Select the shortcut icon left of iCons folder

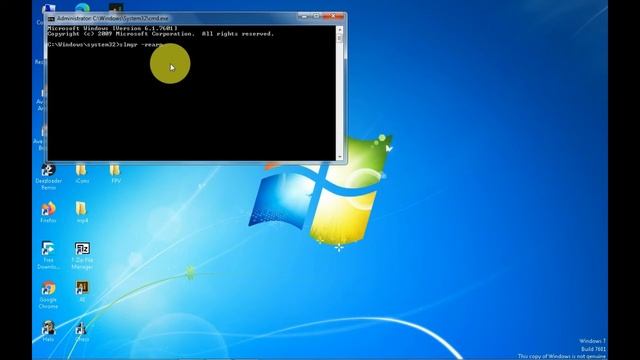(48, 177)
